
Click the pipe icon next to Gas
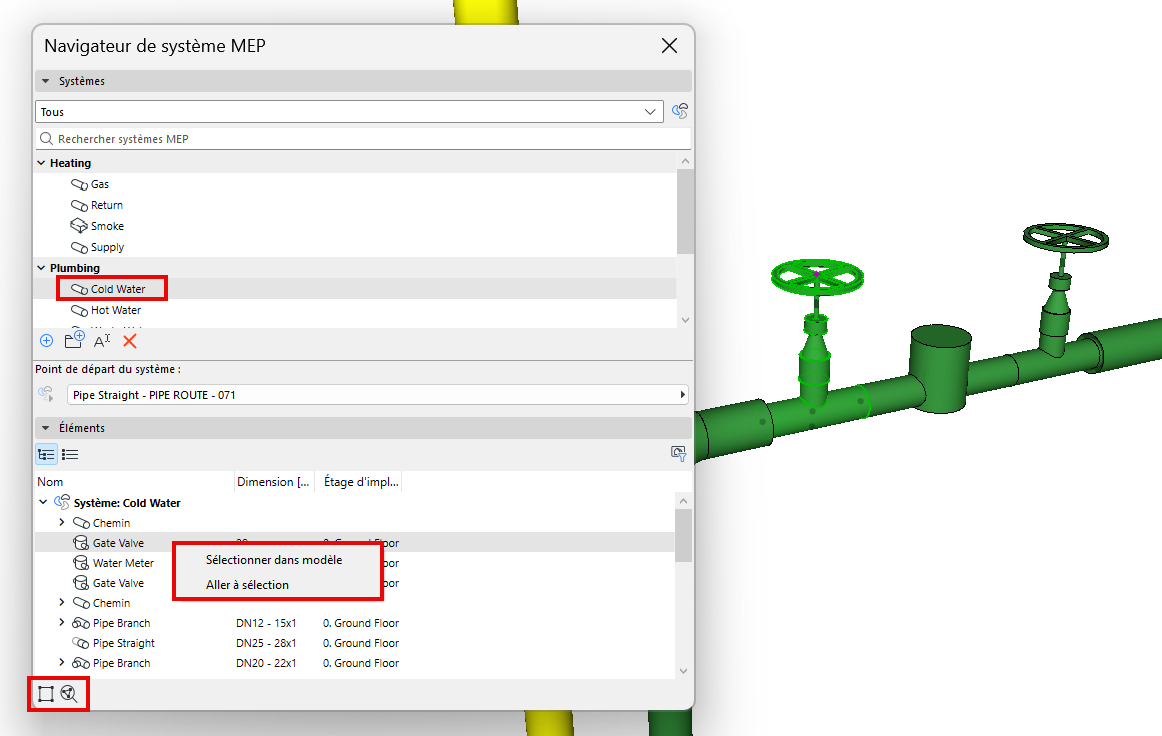pos(79,184)
